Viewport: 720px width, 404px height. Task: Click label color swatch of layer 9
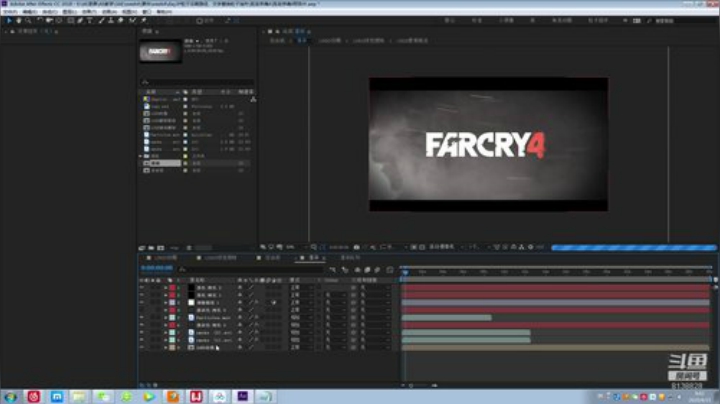(x=172, y=348)
